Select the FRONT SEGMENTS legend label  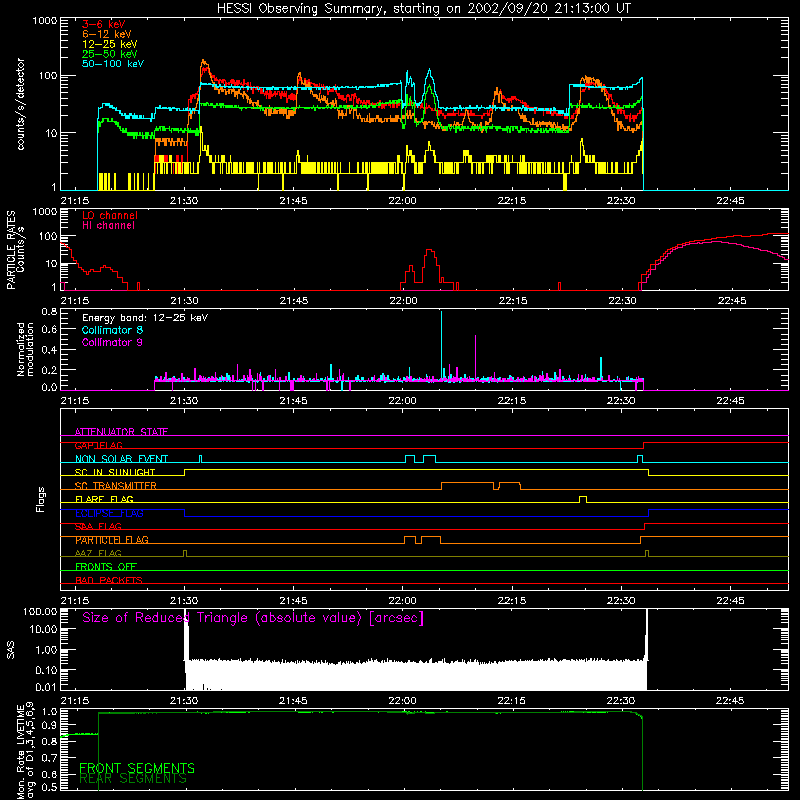137,768
